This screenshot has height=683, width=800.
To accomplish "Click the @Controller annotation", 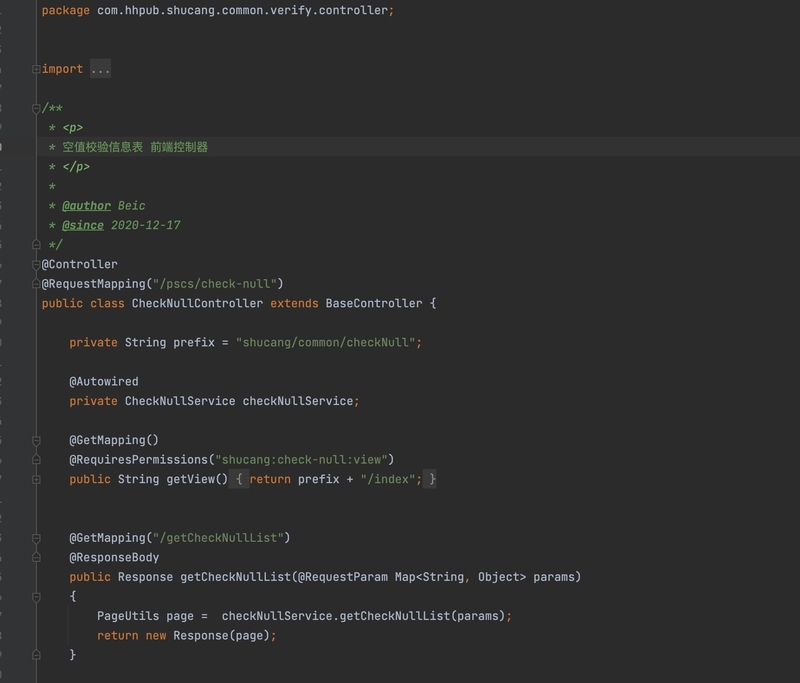I will tap(80, 264).
